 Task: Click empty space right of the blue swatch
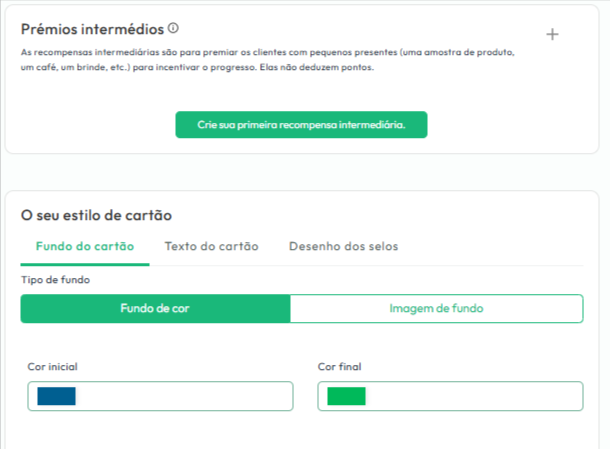click(x=180, y=396)
